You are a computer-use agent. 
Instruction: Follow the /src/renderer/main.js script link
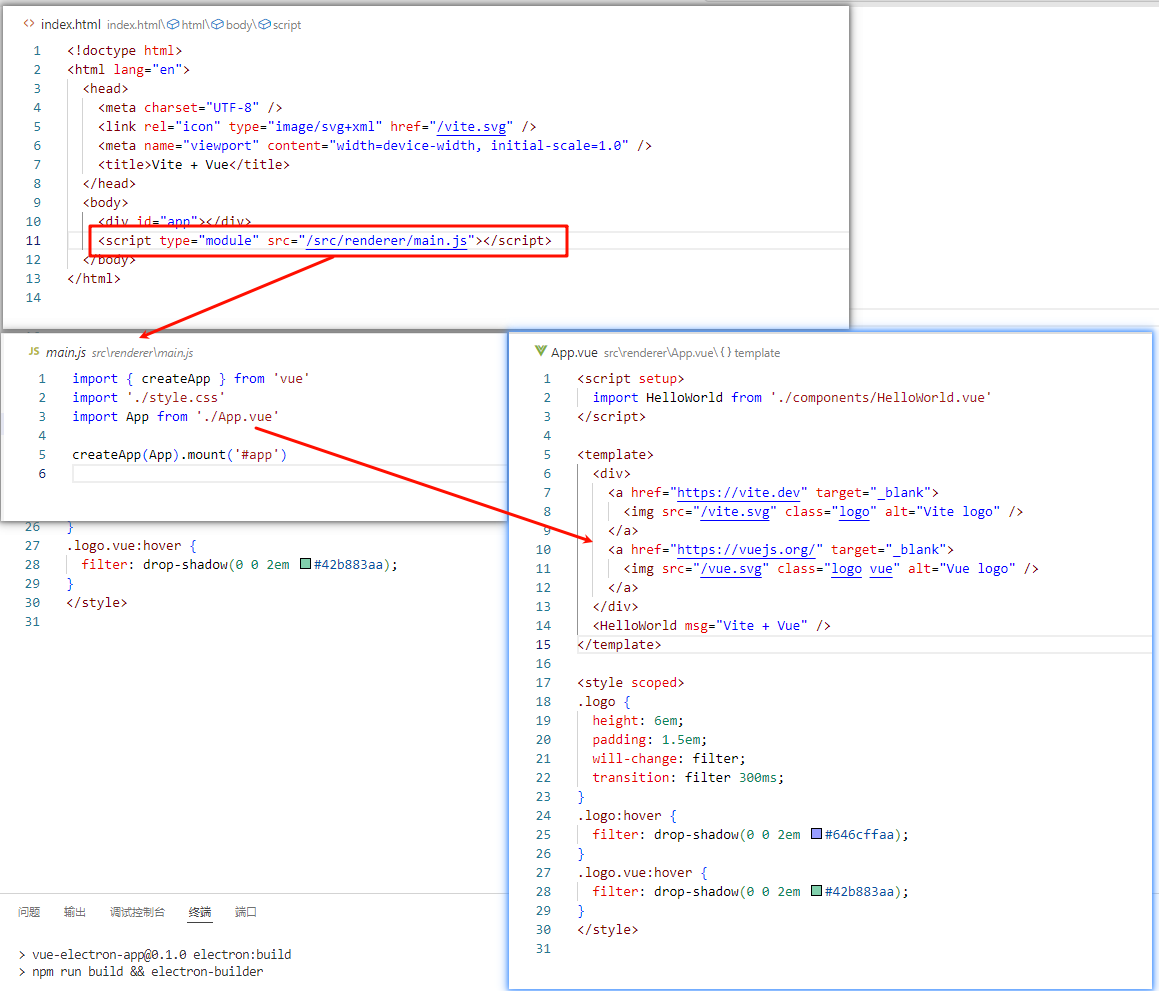pos(388,241)
